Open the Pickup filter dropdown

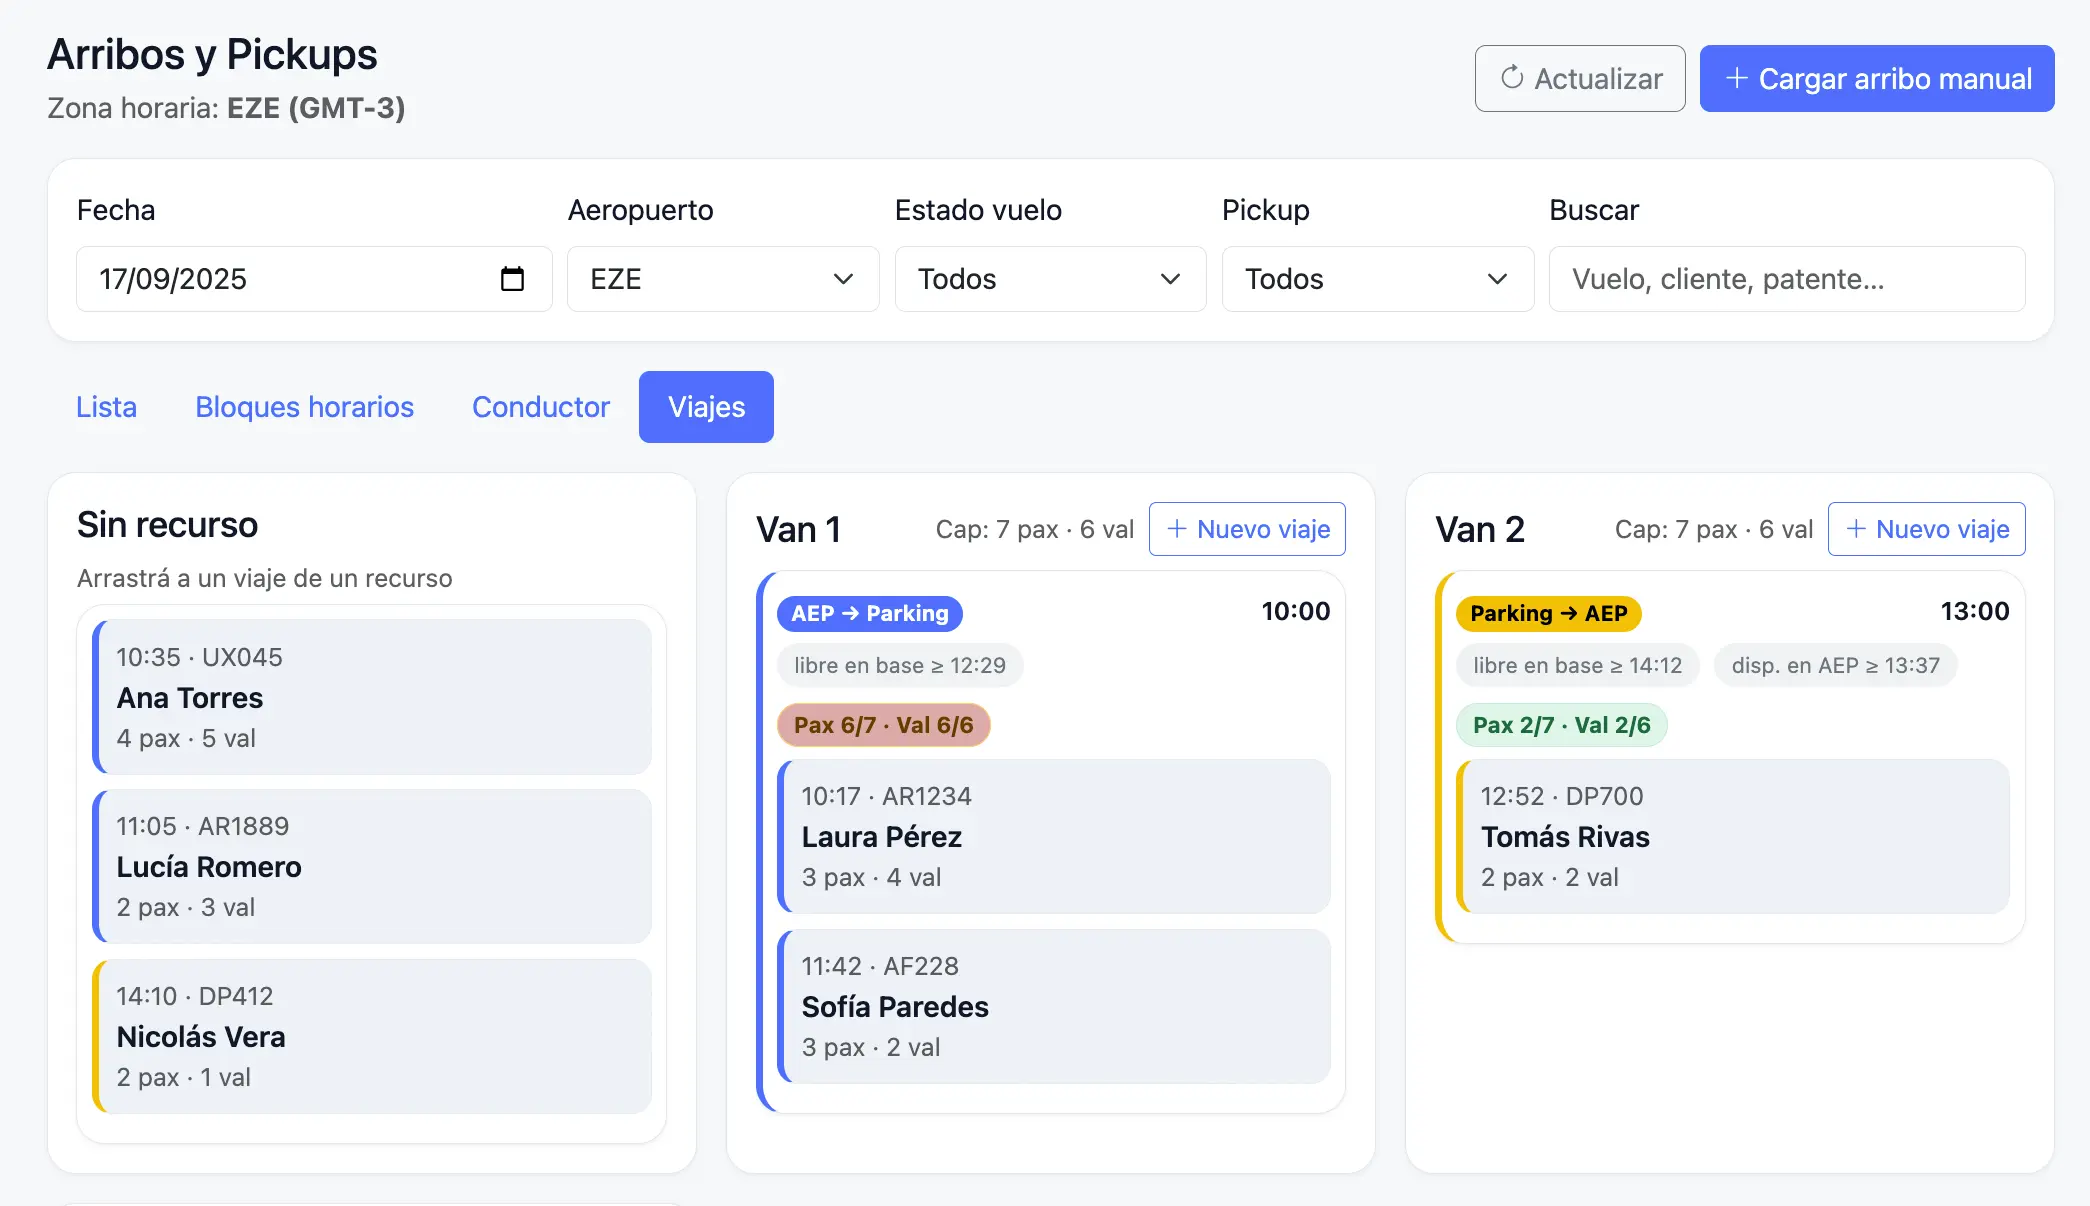[1376, 279]
